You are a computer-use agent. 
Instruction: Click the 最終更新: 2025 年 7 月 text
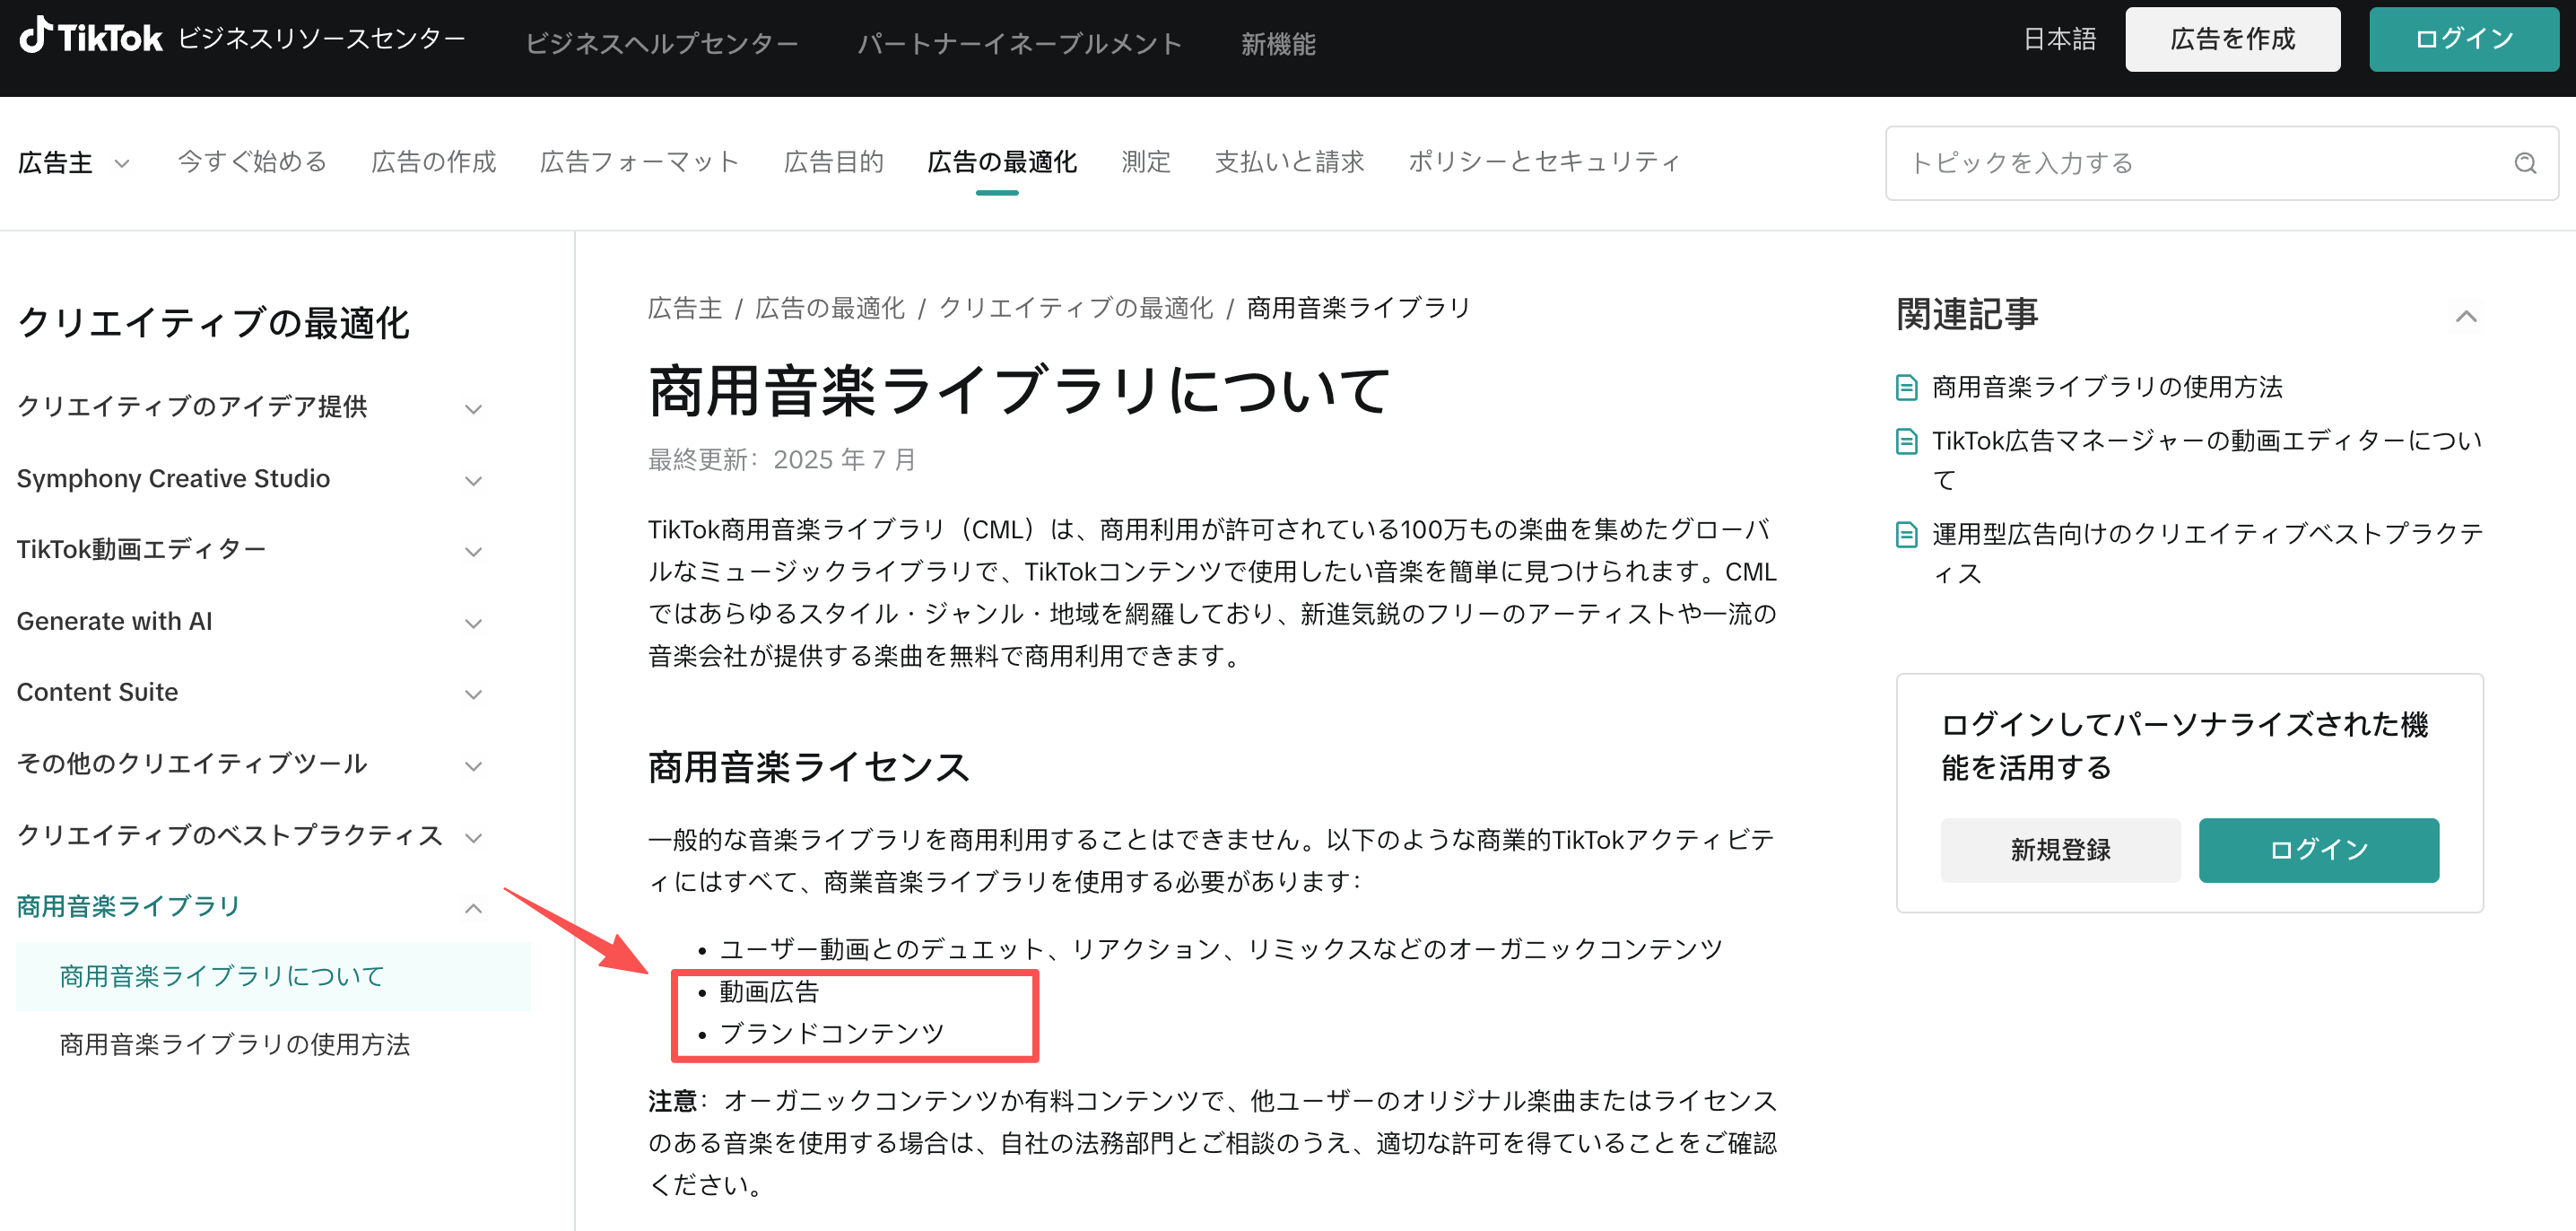tap(782, 459)
